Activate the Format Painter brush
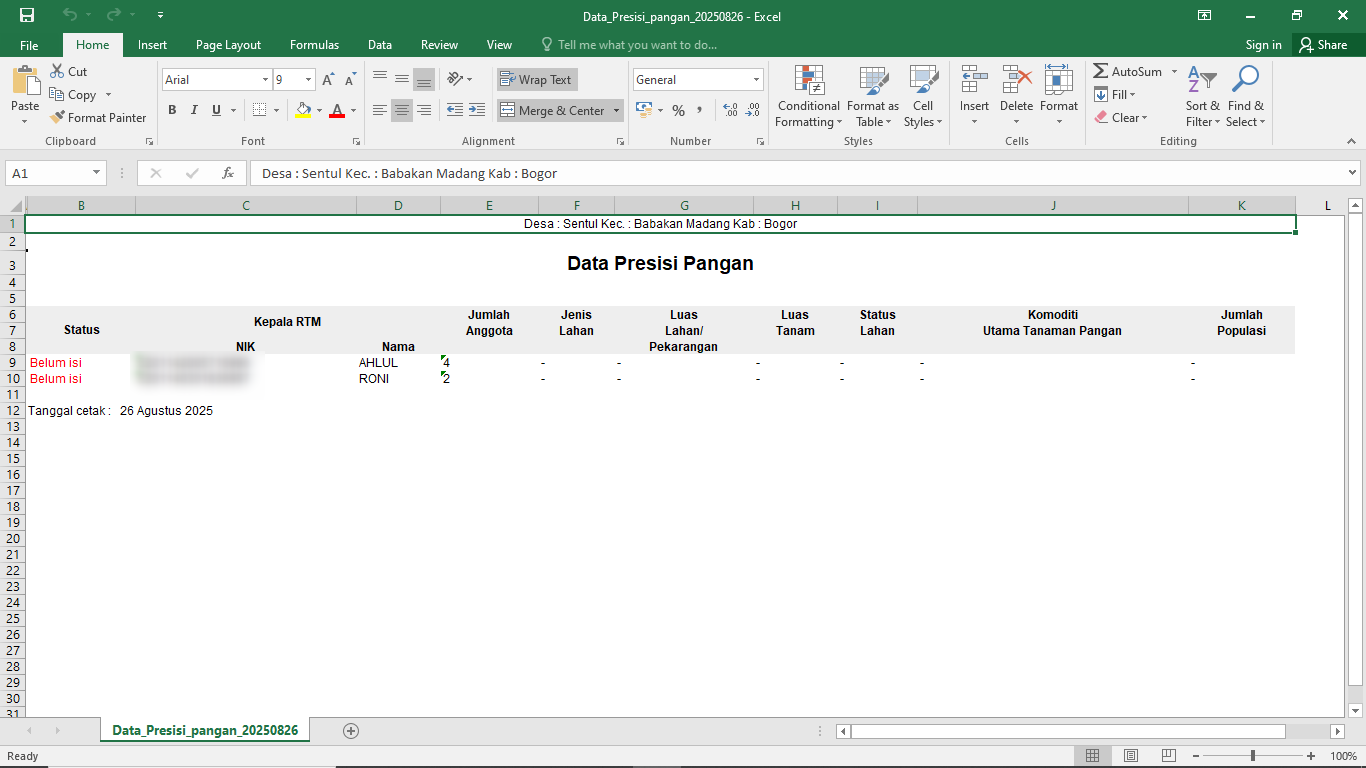 [57, 117]
